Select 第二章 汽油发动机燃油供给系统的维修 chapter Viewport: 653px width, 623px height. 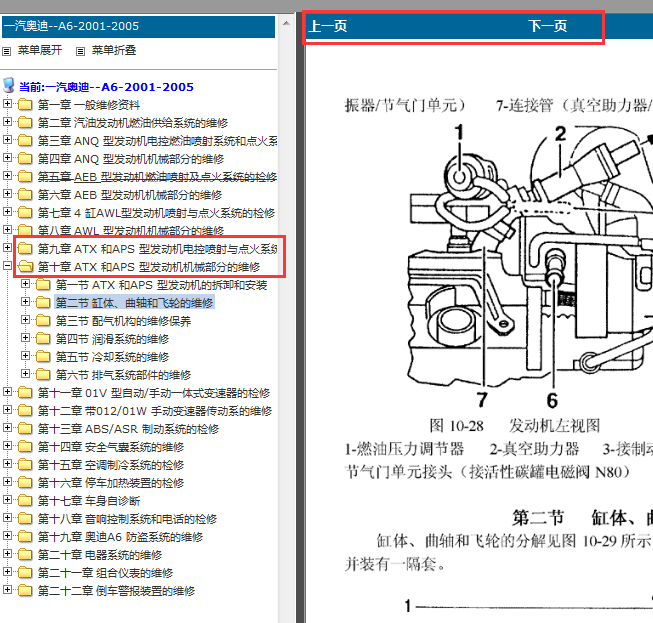coord(133,123)
